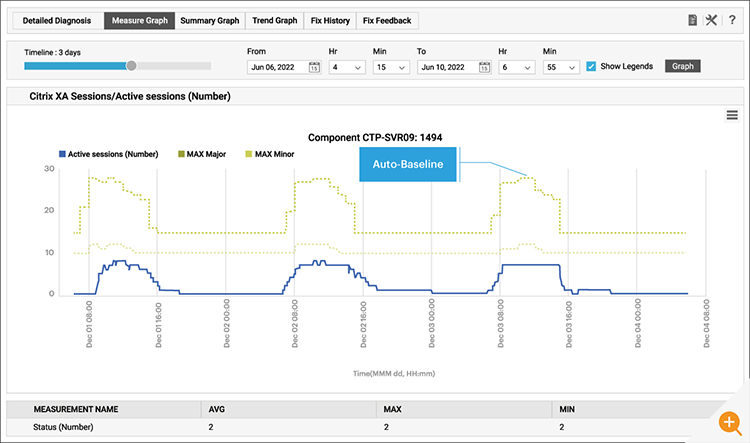
Task: Click the Auto-Baseline callout label
Action: (x=408, y=164)
